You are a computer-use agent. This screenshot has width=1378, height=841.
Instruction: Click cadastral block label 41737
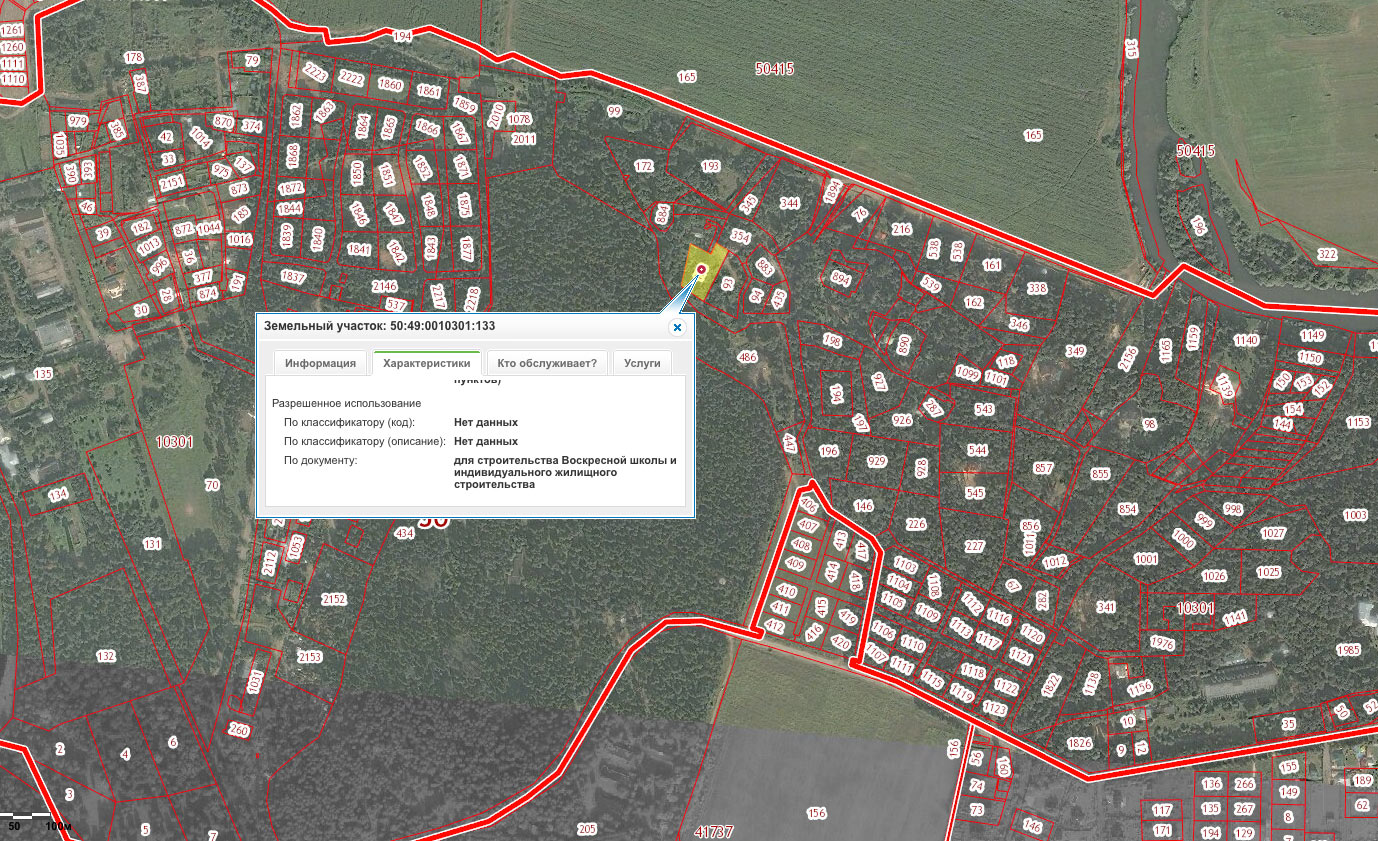(714, 832)
